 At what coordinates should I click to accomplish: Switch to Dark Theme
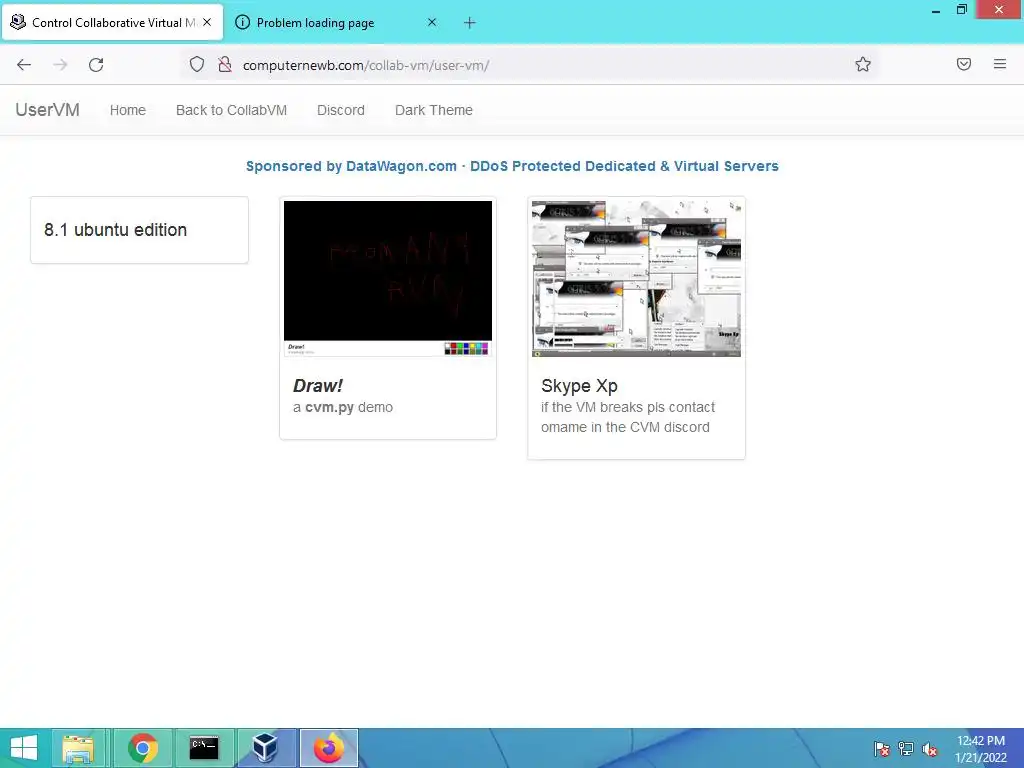coord(434,110)
